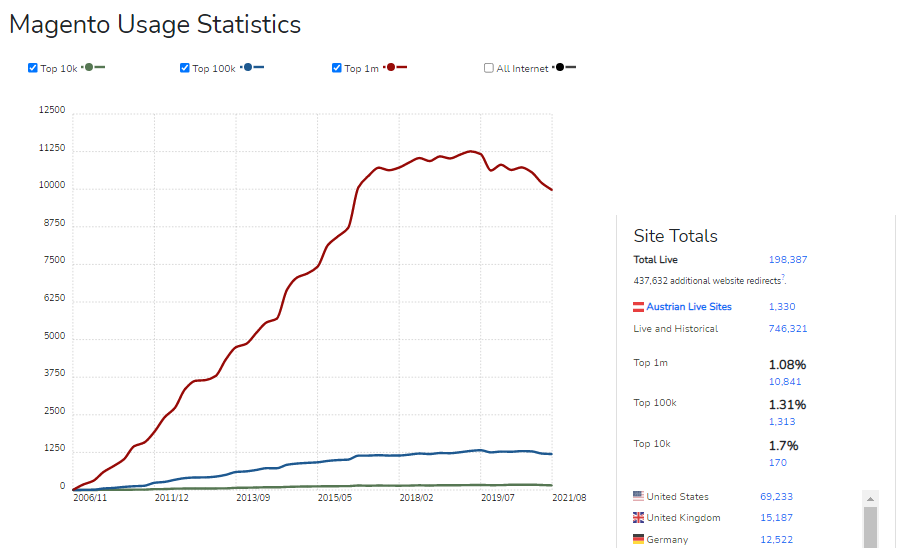This screenshot has height=548, width=905.
Task: Open Top 100k count 1,313
Action: click(782, 422)
